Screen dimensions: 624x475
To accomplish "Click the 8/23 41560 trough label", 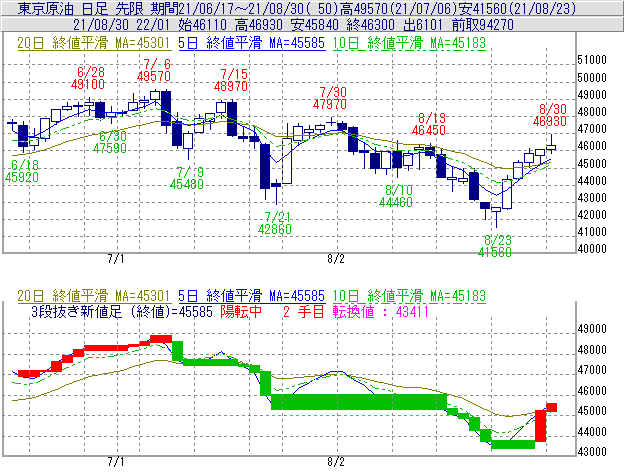I will pyautogui.click(x=495, y=246).
